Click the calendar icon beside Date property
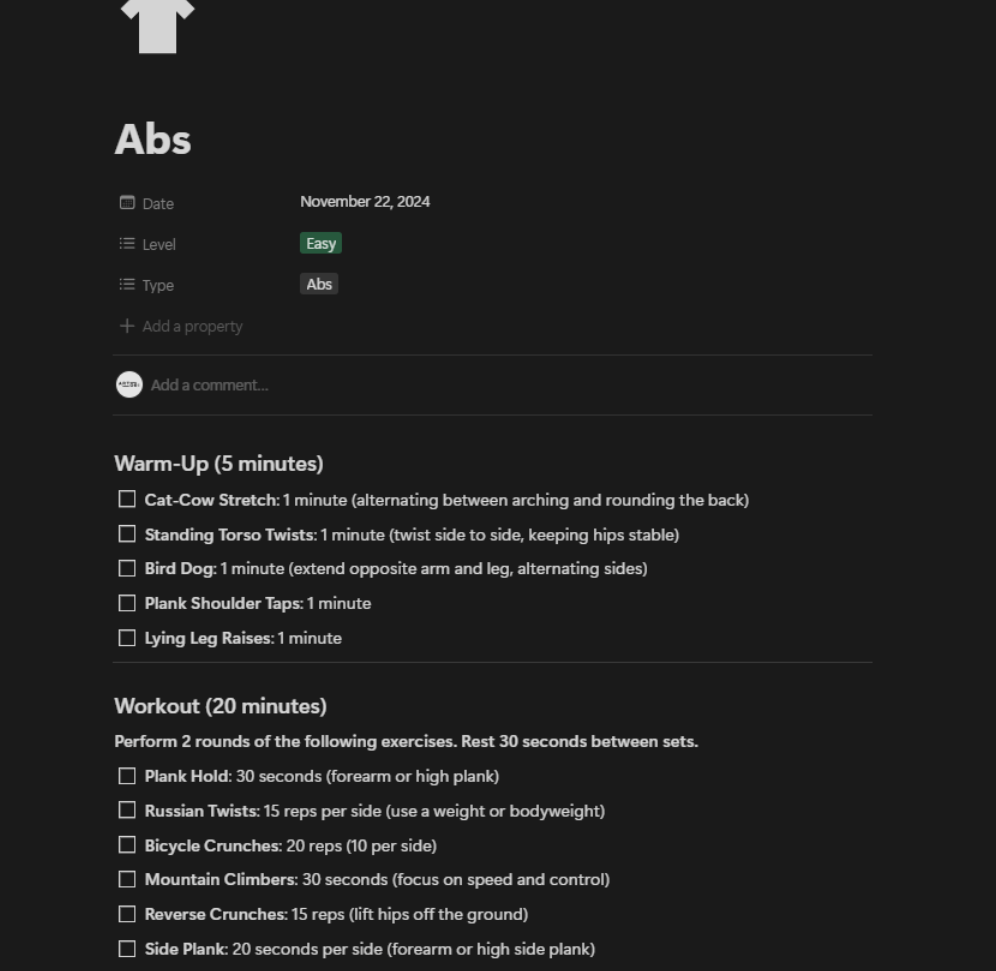 (126, 203)
